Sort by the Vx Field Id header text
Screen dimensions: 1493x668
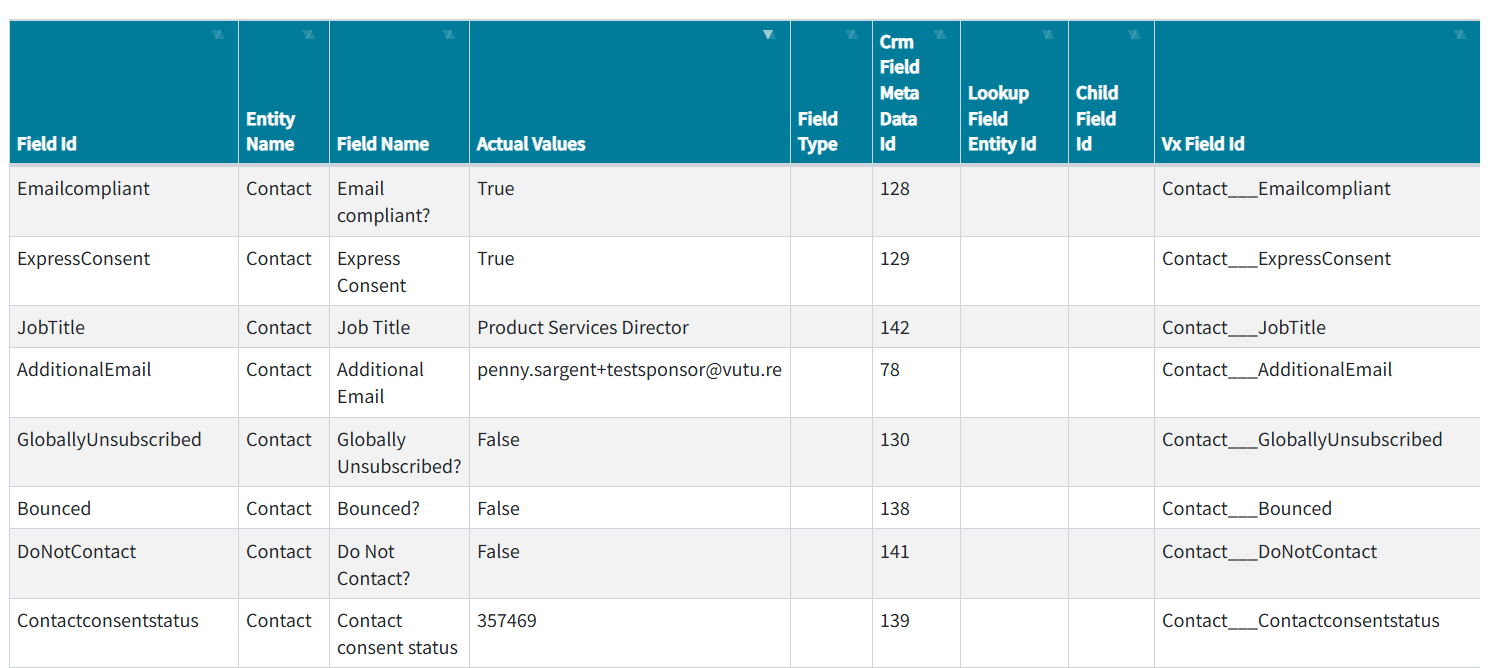pyautogui.click(x=1203, y=144)
